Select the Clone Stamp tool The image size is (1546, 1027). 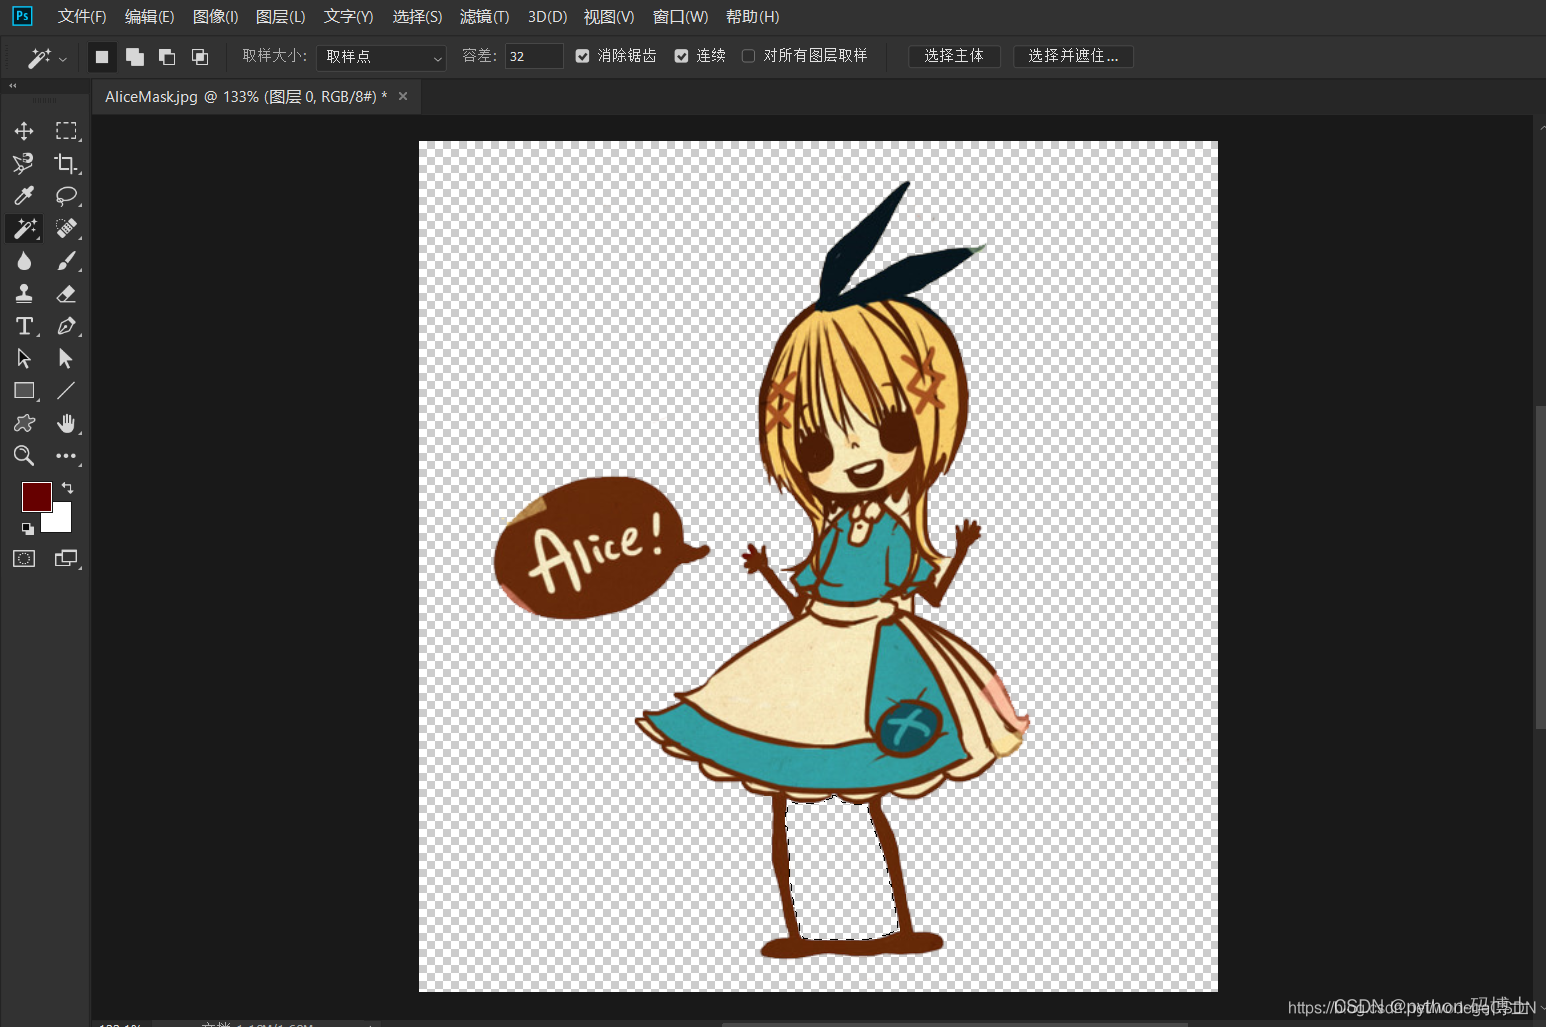(24, 293)
